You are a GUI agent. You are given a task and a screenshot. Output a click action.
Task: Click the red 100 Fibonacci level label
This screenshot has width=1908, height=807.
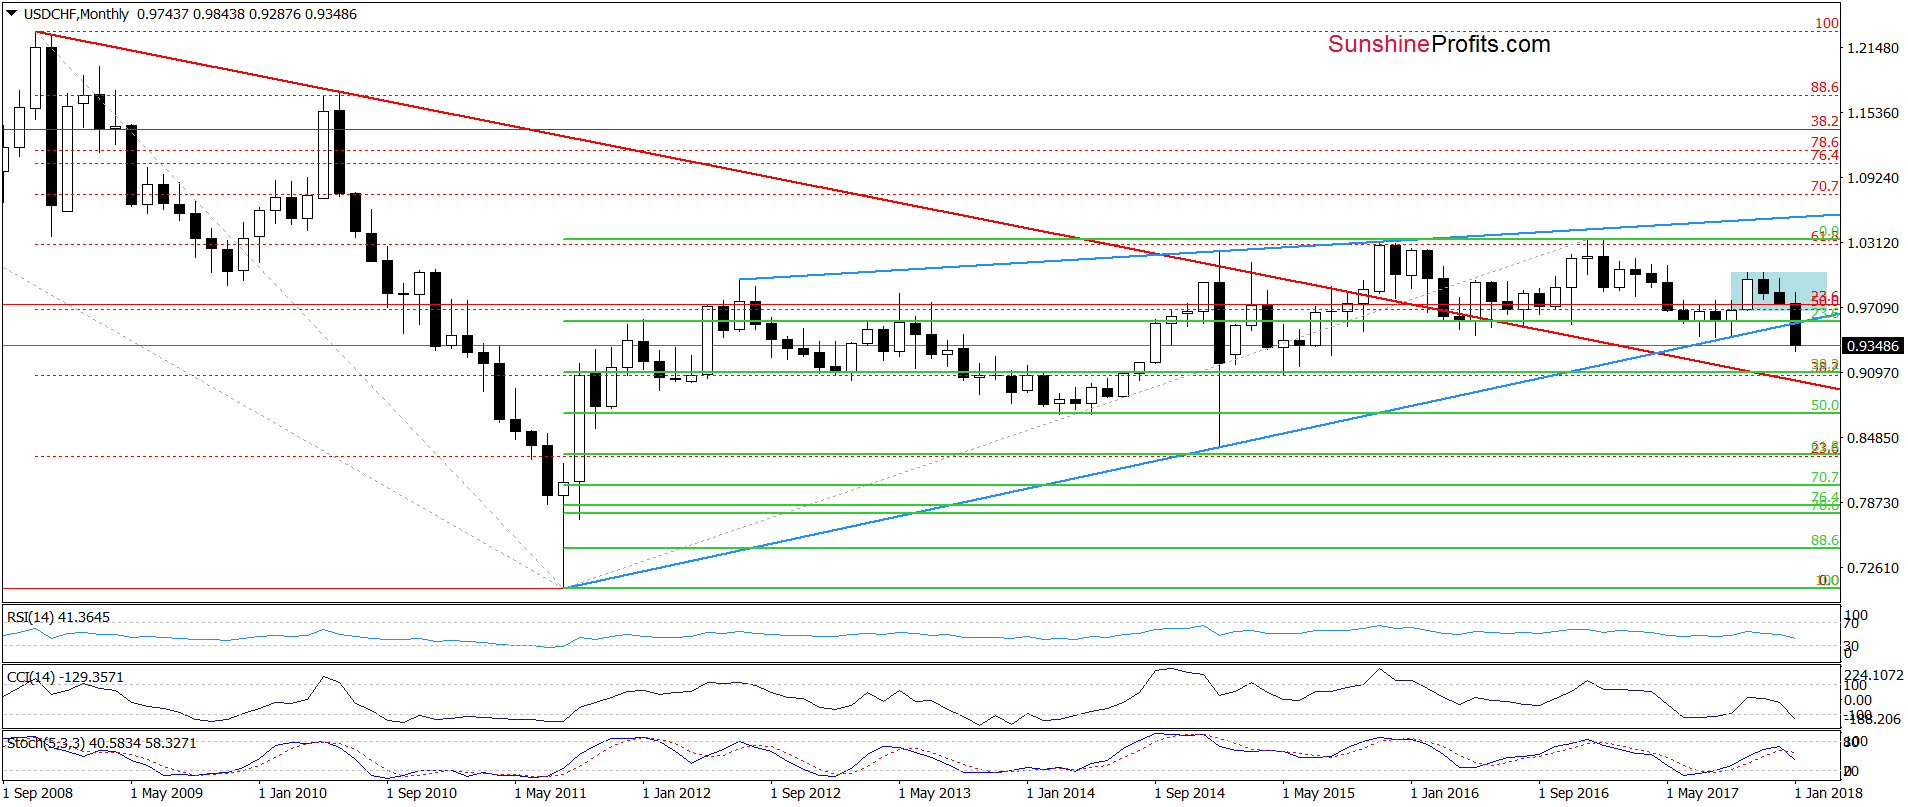tap(1827, 23)
